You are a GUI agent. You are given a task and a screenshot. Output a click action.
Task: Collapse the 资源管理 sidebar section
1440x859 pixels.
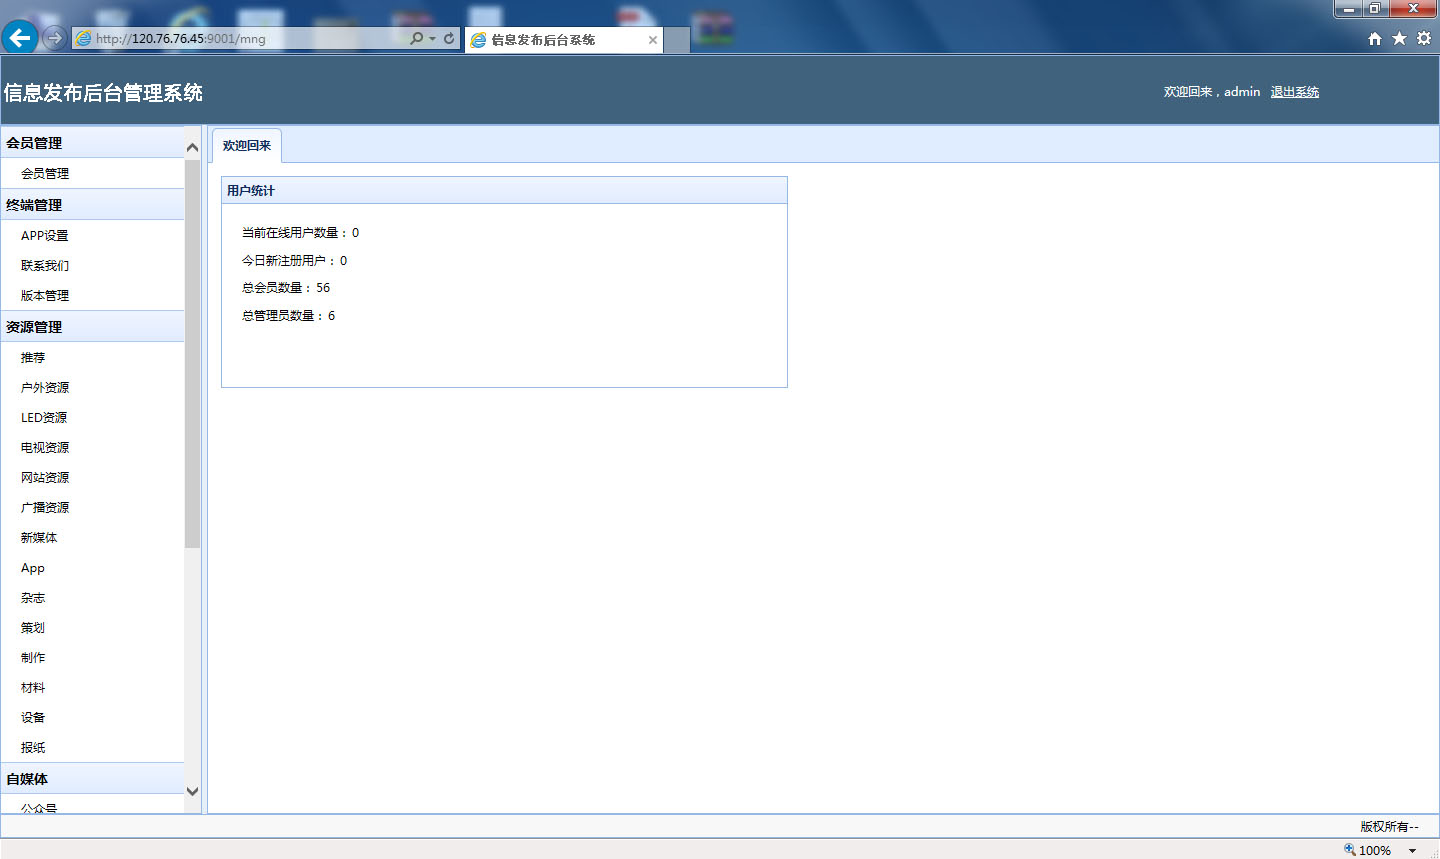(34, 327)
